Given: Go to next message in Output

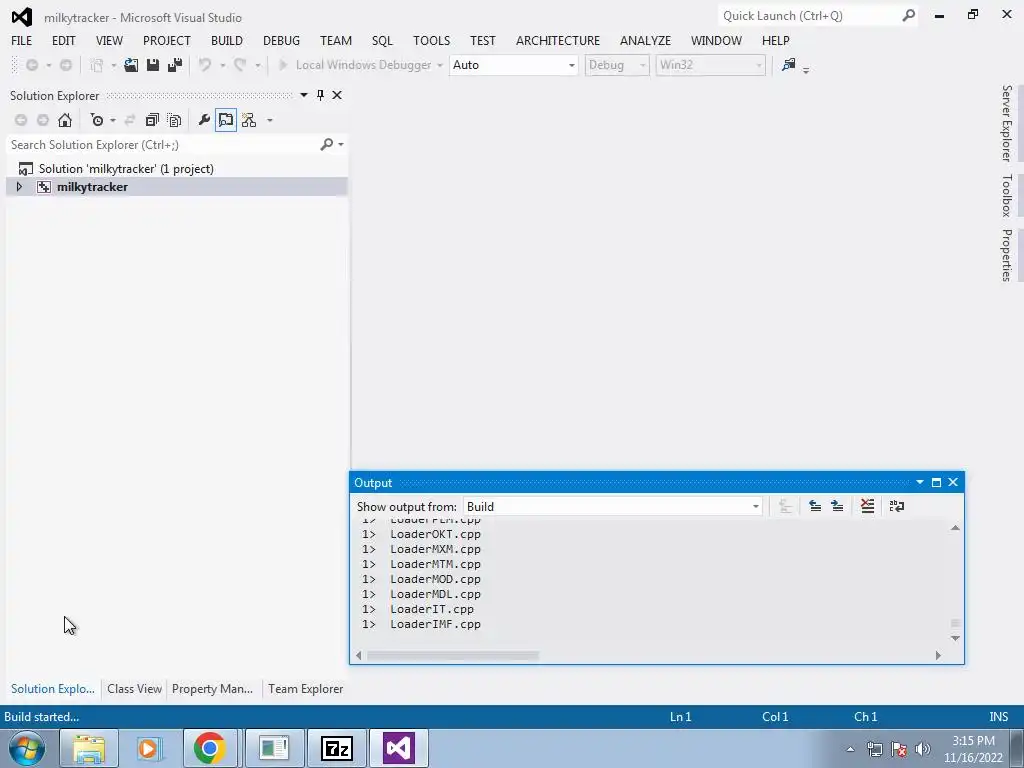Looking at the screenshot, I should click(x=837, y=506).
